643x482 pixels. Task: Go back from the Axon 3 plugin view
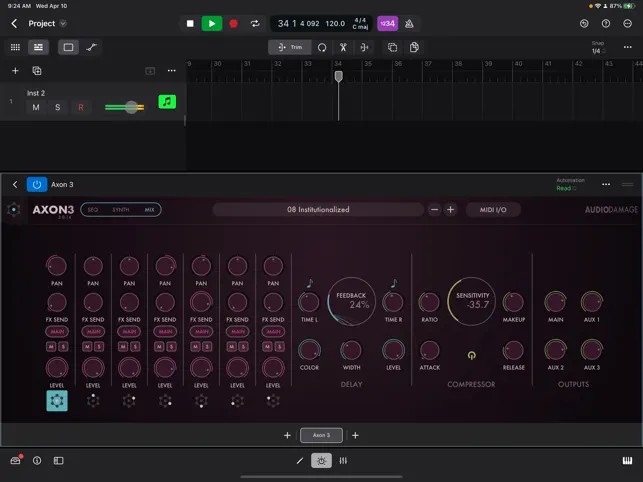tap(15, 185)
